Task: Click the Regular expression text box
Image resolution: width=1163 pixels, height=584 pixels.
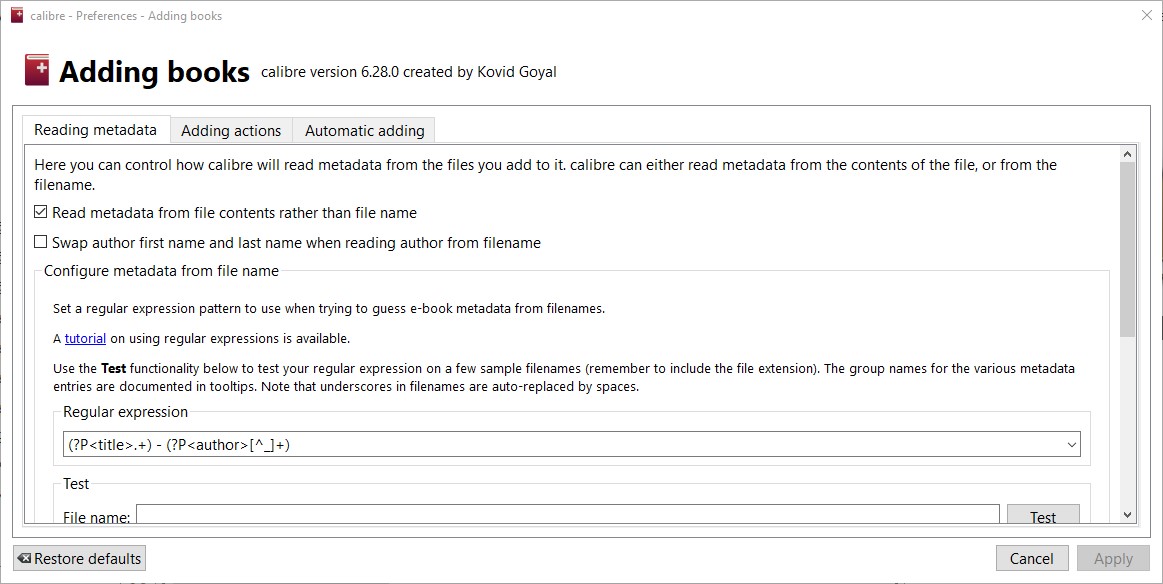Action: (x=560, y=445)
